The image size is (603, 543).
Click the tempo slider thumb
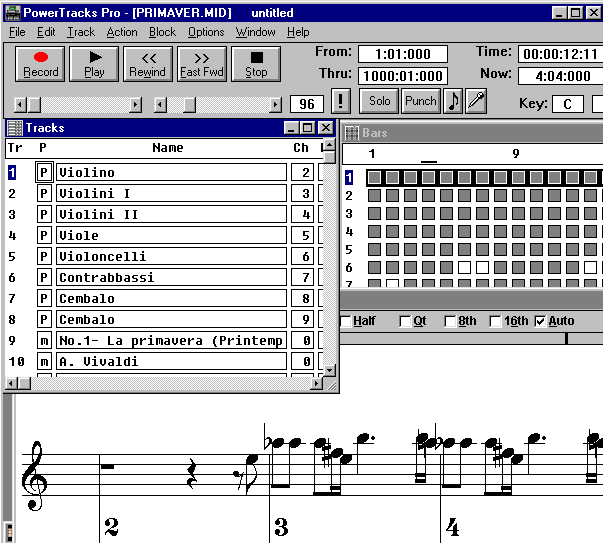coord(189,105)
